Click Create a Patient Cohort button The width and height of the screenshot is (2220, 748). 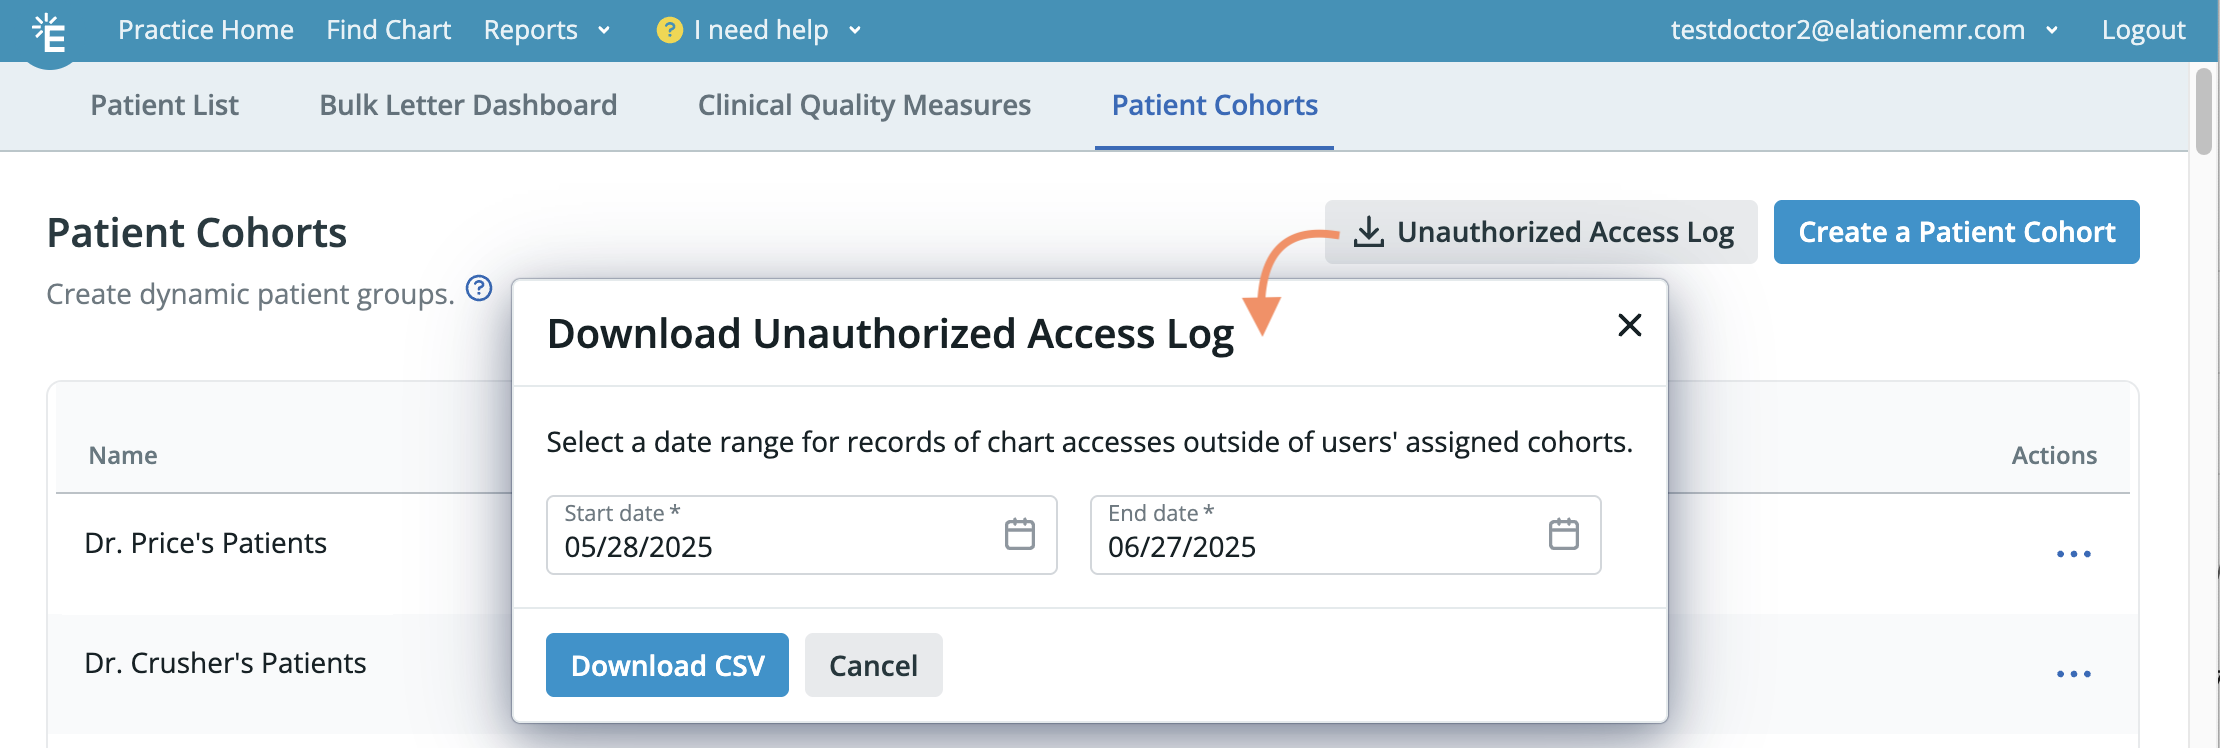tap(1956, 232)
